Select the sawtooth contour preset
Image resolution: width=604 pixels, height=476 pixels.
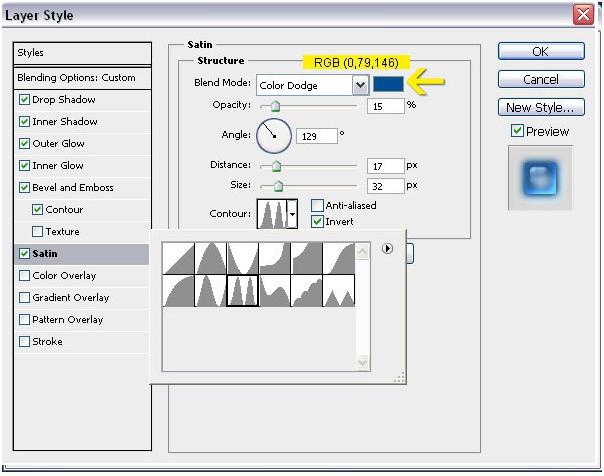(339, 290)
